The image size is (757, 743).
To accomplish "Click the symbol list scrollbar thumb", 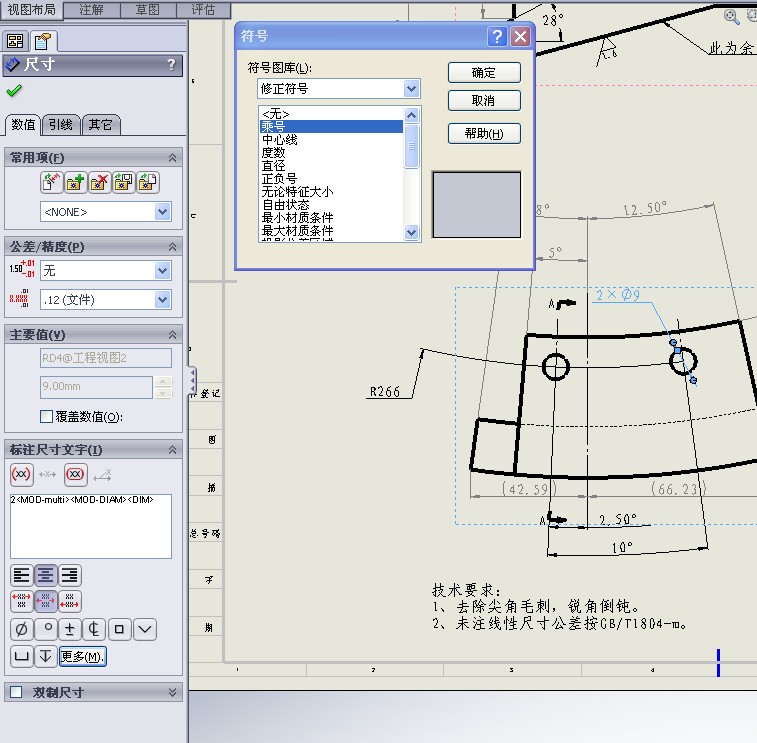I will pos(411,146).
